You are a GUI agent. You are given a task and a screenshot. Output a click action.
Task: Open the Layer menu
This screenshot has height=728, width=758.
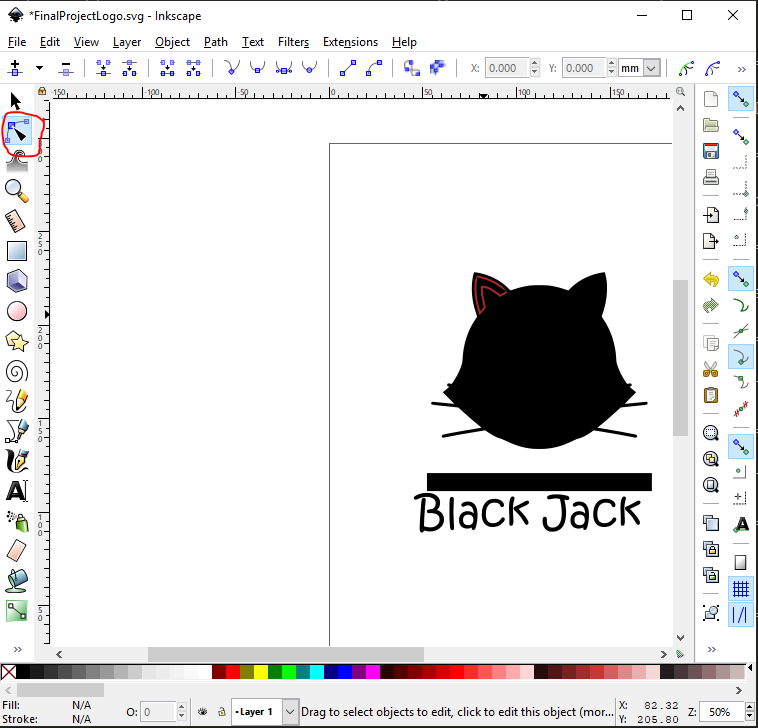point(127,42)
